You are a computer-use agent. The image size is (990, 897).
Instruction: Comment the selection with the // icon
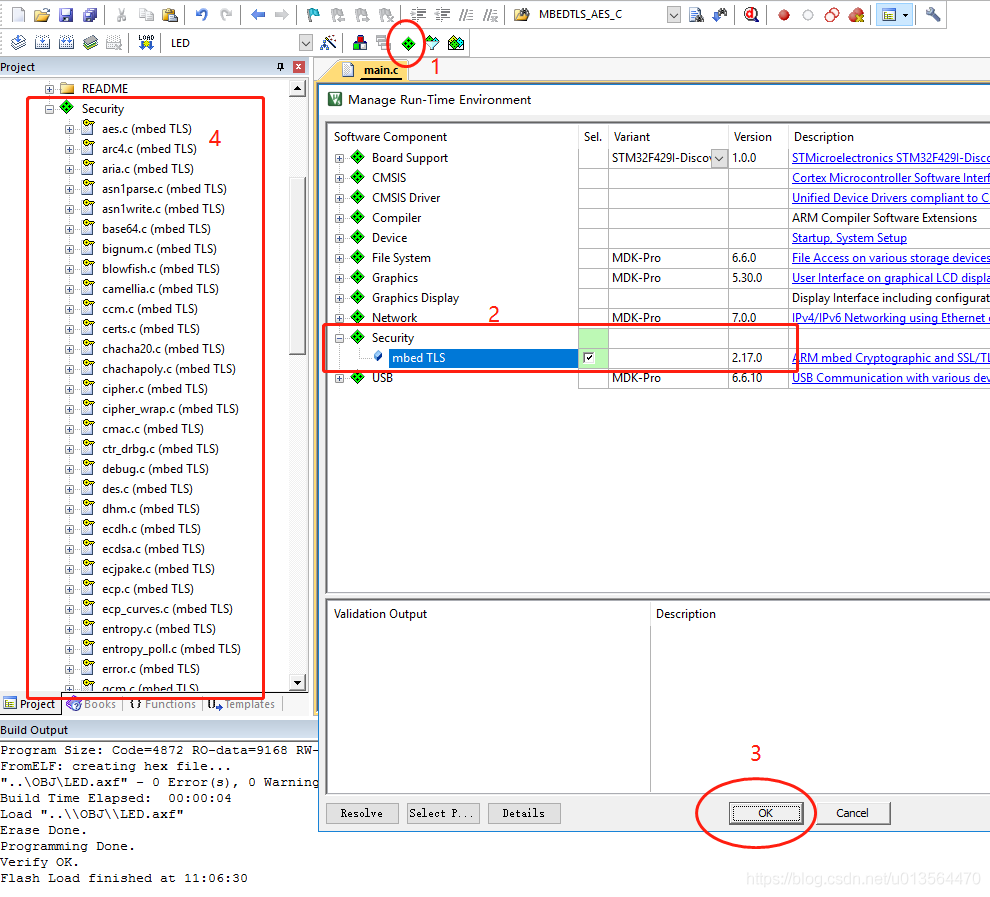(x=466, y=15)
